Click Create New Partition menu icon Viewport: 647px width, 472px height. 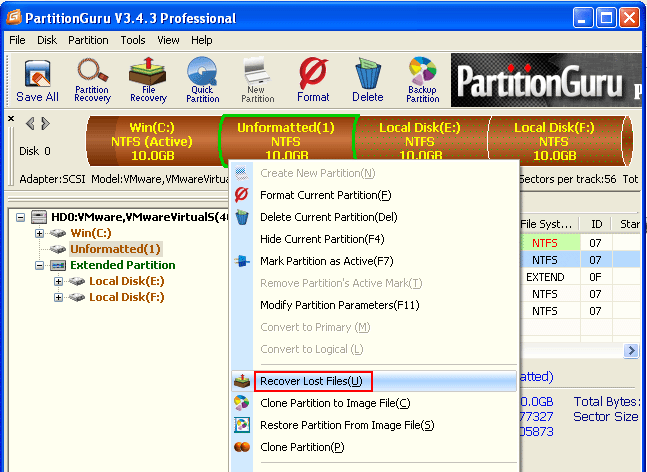241,173
